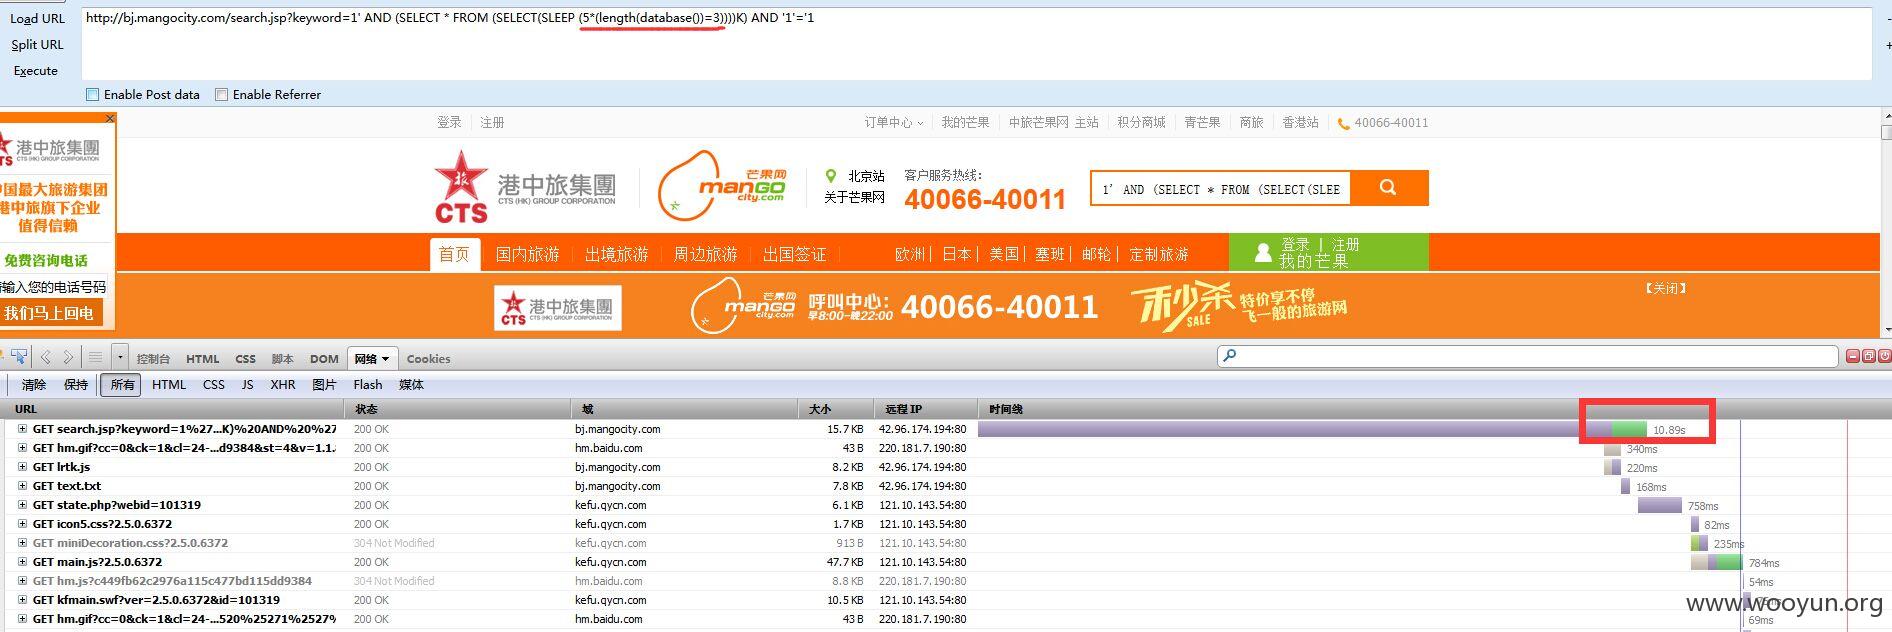Click the user icon in 我的芒果

point(1263,253)
